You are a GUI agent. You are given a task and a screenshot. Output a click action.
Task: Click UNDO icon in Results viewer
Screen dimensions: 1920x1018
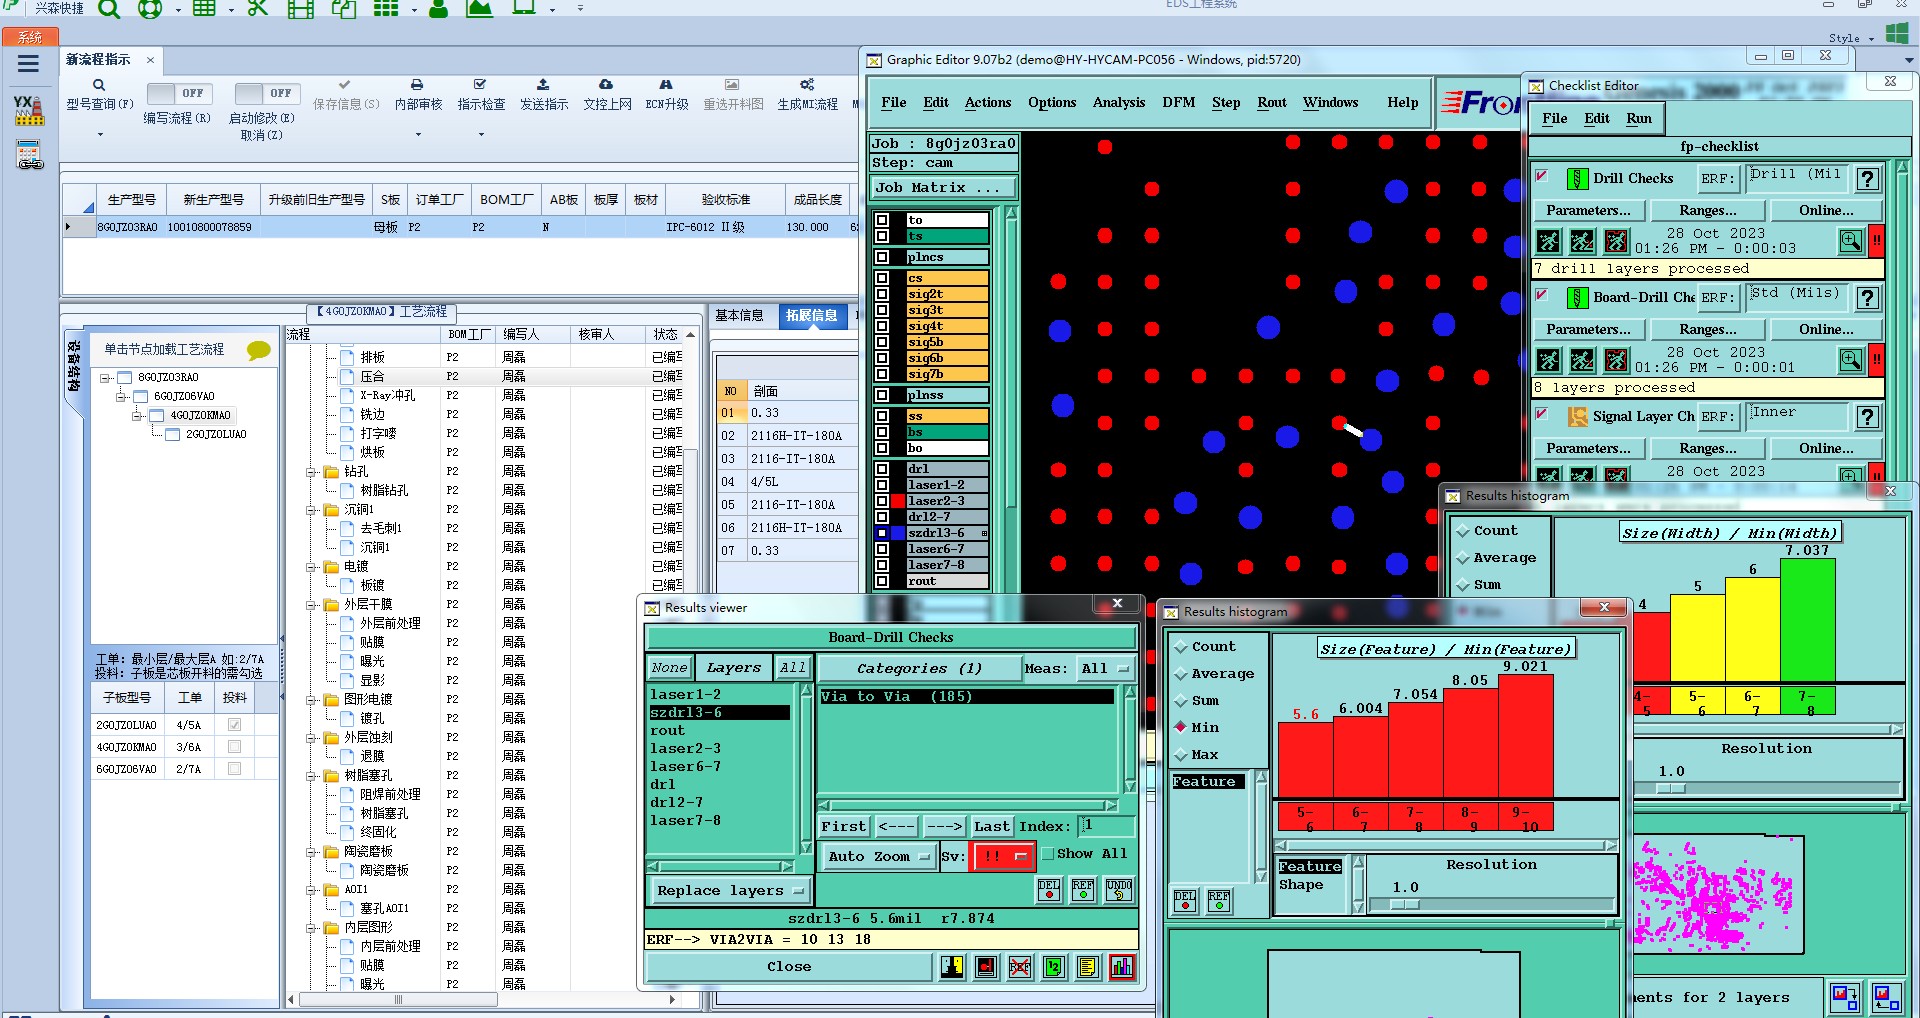1119,890
